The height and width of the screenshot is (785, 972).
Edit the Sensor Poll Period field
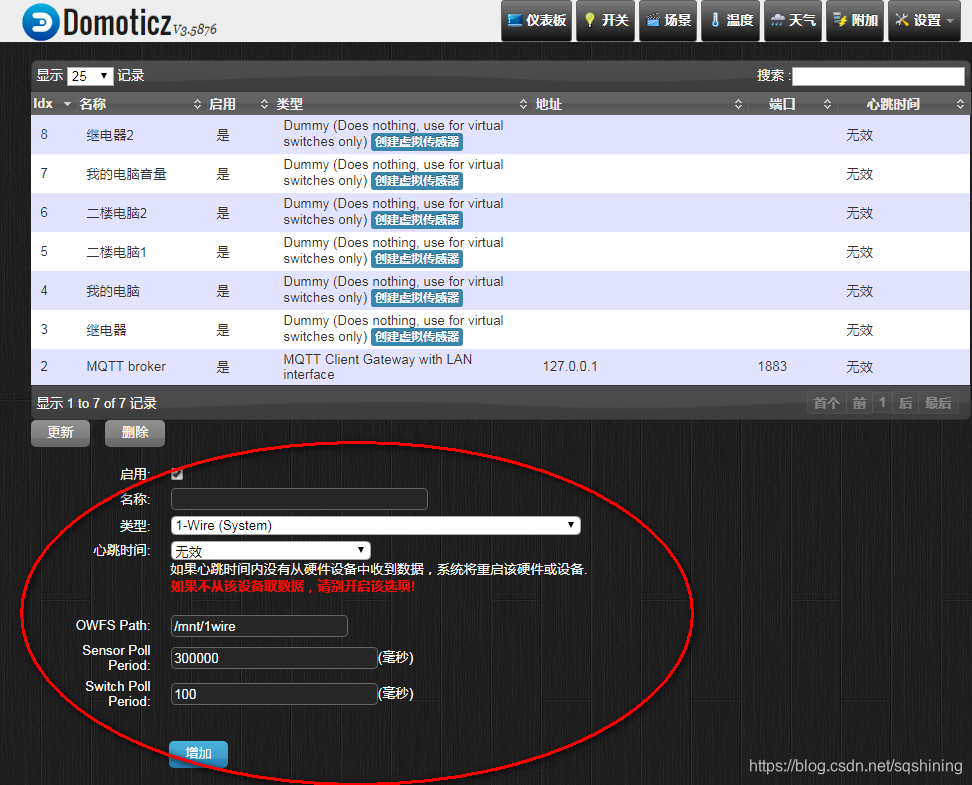click(274, 659)
